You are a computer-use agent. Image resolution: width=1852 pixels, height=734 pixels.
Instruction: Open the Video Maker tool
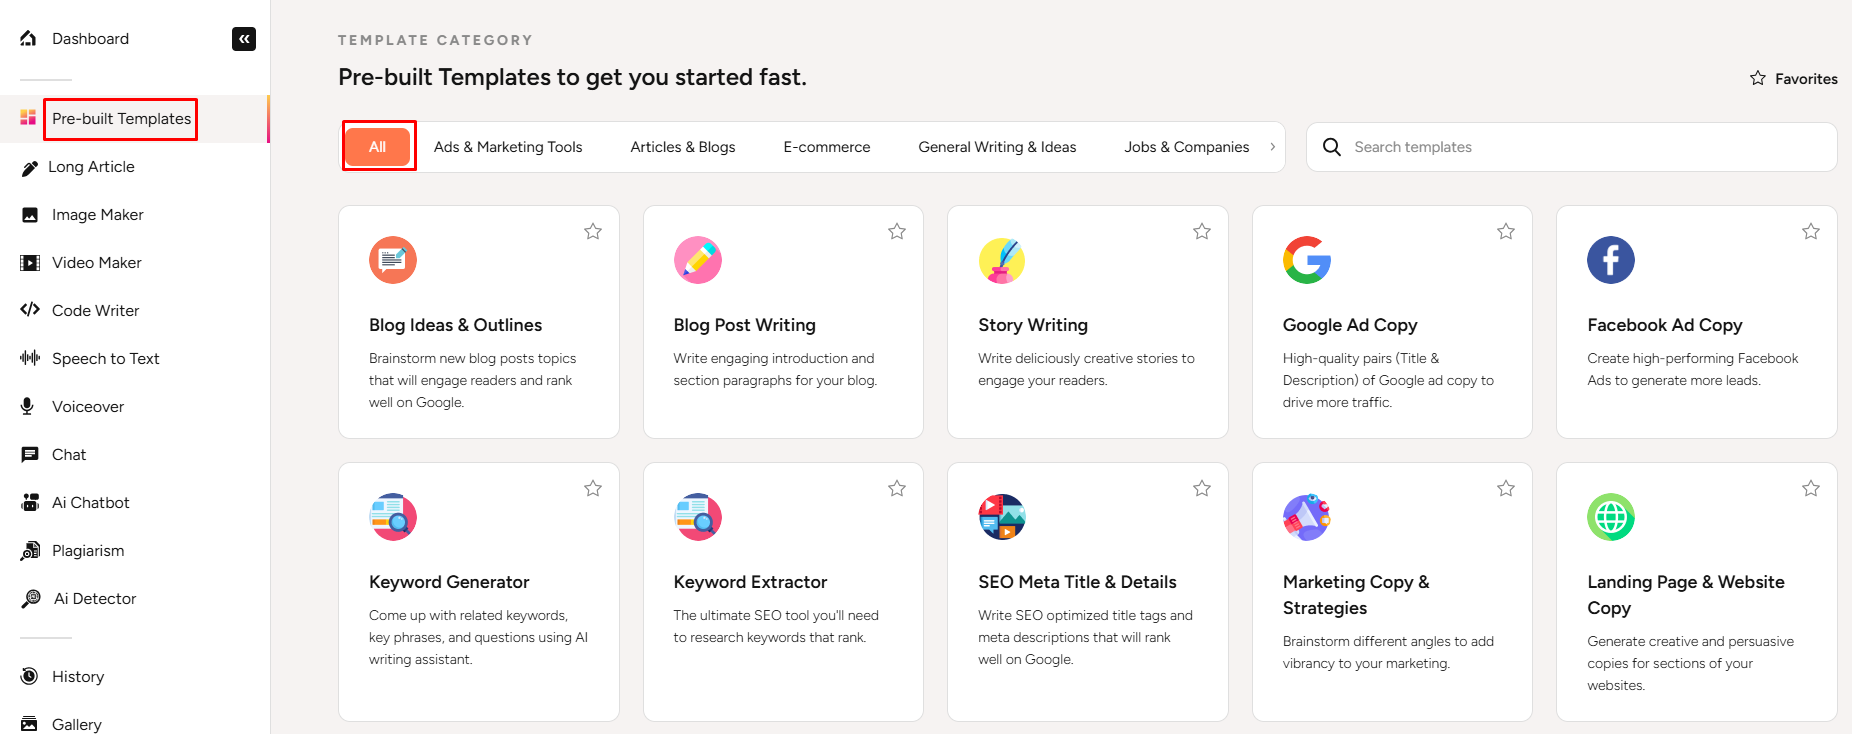click(x=96, y=263)
